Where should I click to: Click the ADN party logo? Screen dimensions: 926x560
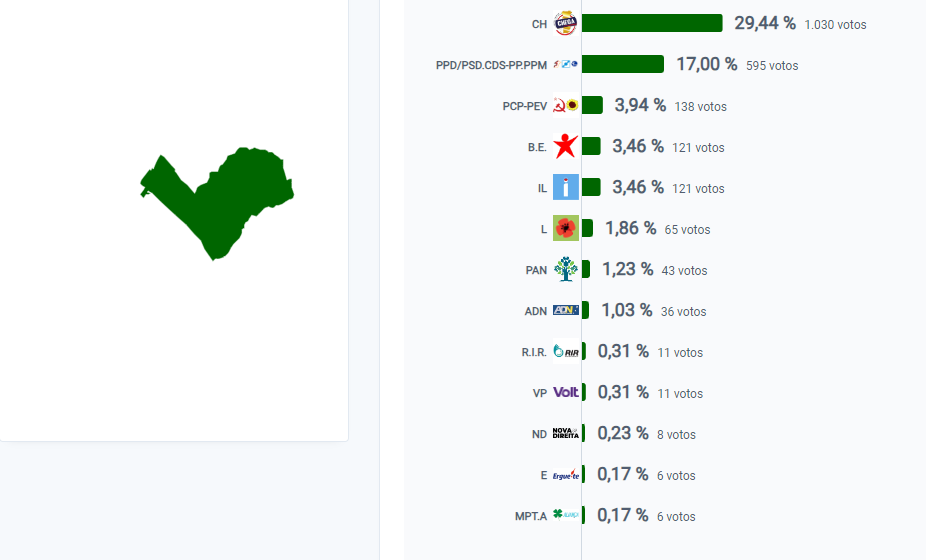tap(565, 310)
